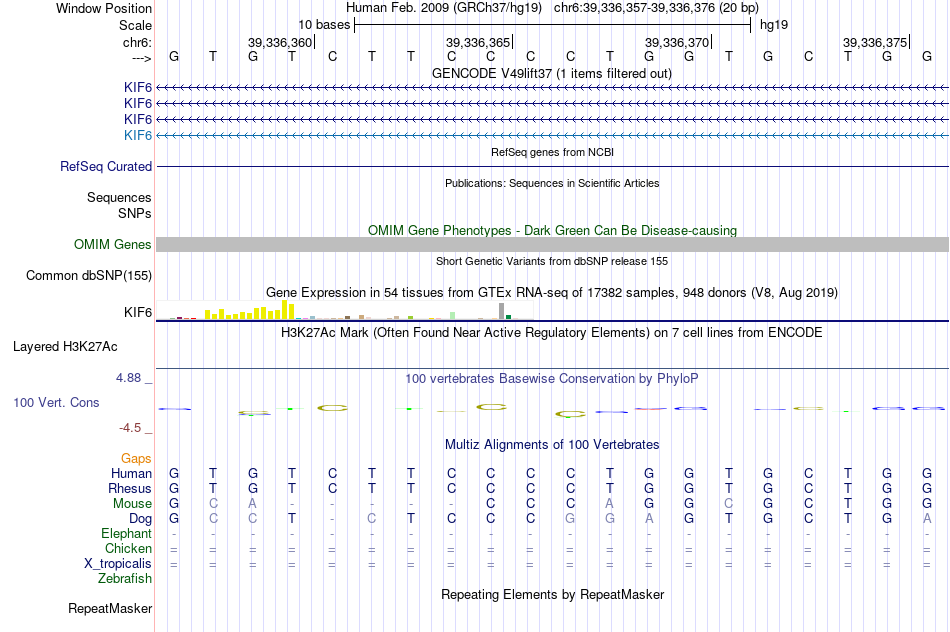The image size is (950, 632).
Task: Select the Elephant alignment row label
Action: 126,533
